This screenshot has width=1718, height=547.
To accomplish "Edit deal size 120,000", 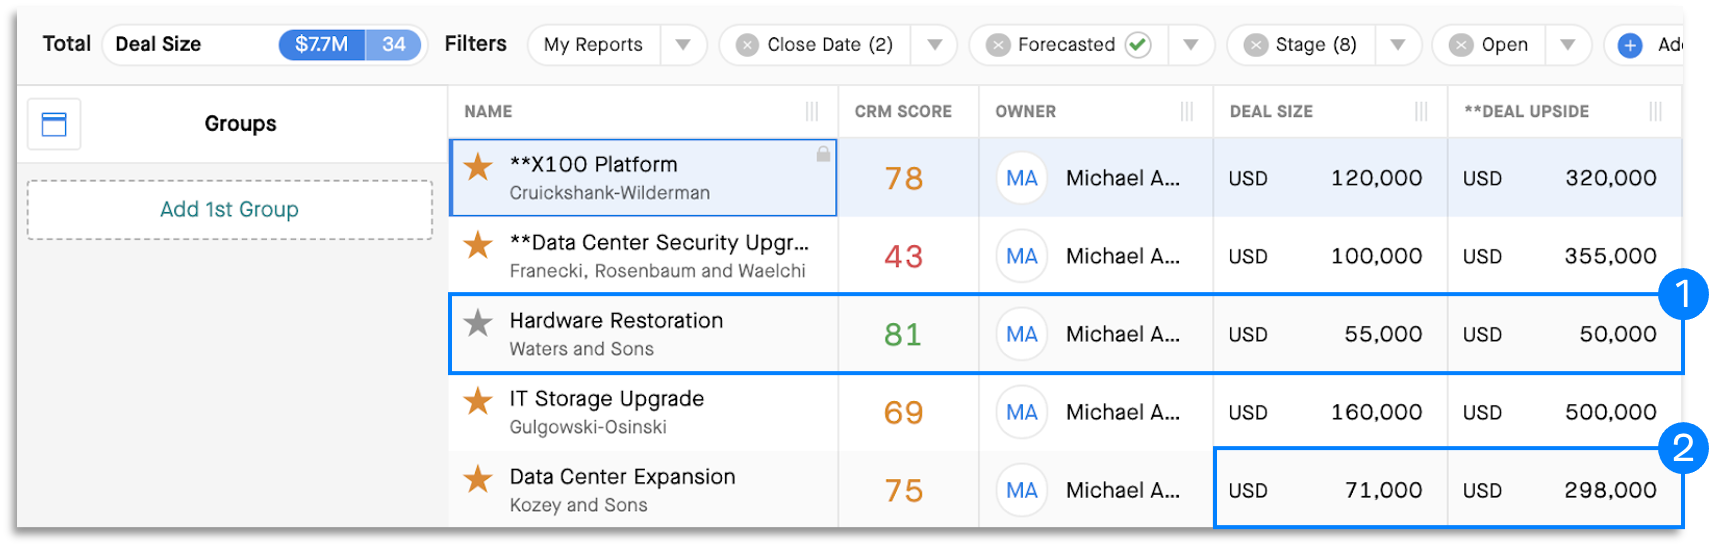I will point(1376,179).
